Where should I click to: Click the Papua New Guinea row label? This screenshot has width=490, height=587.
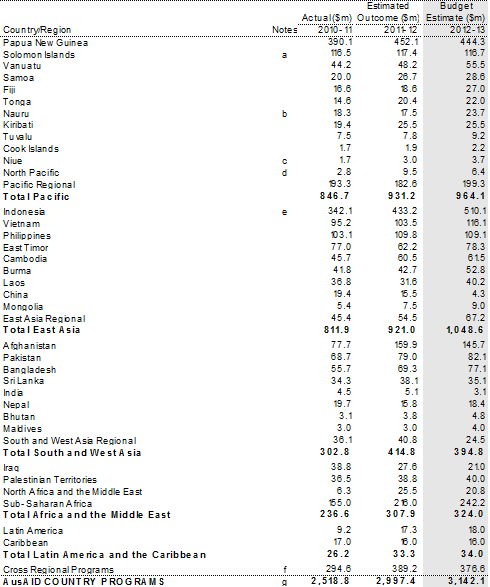pos(45,43)
